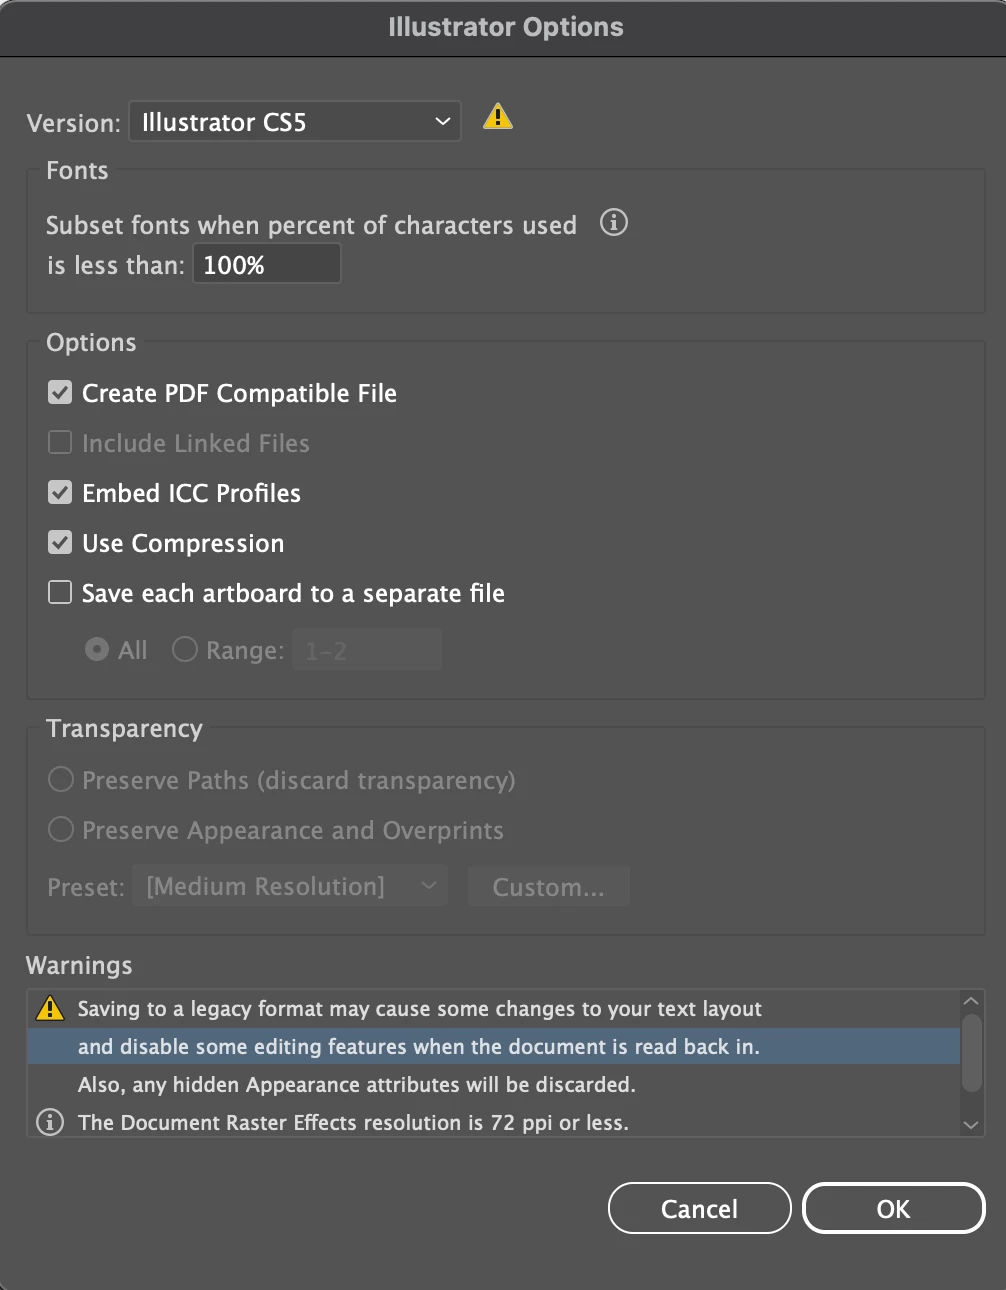Click the info icon next to subset fonts
The image size is (1006, 1290).
click(x=613, y=222)
